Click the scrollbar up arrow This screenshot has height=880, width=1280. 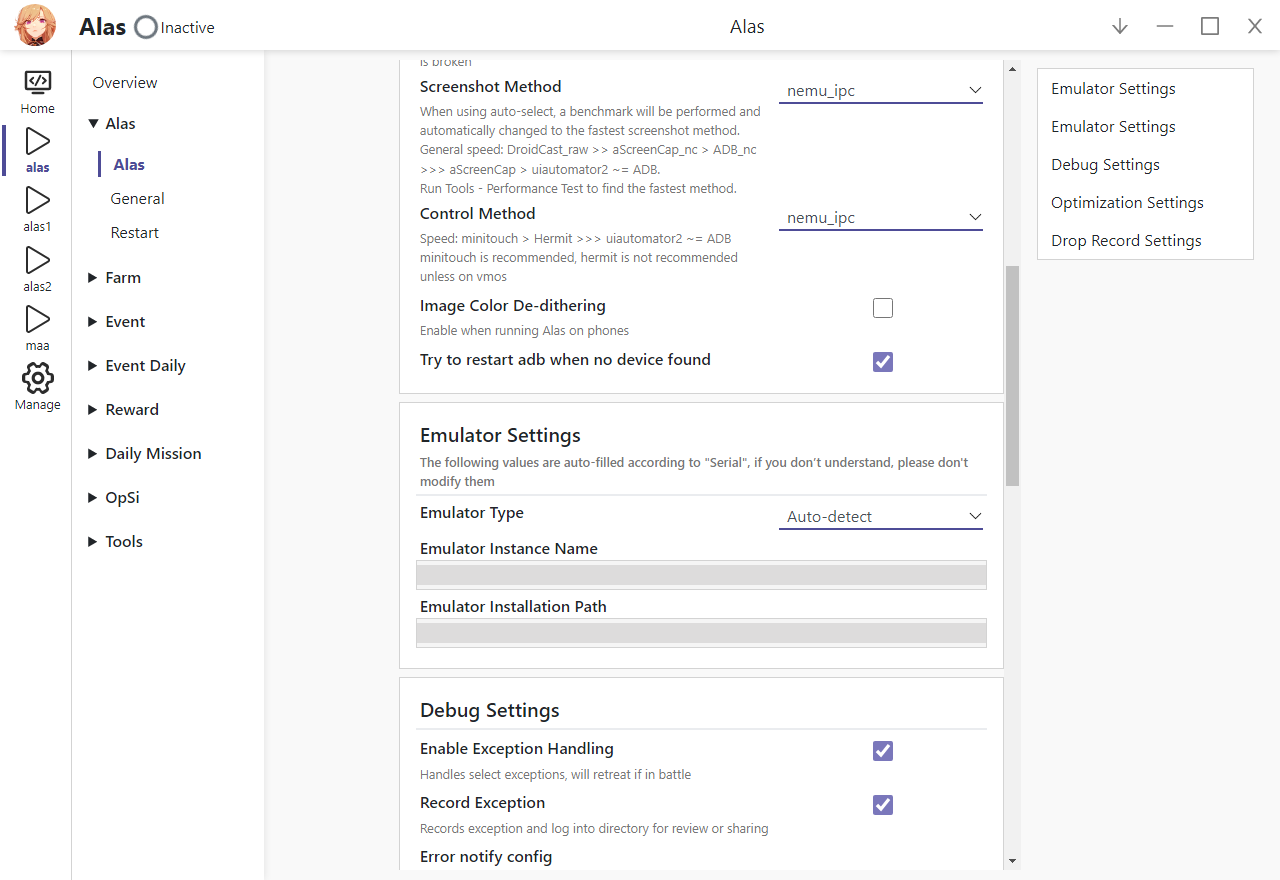[x=1012, y=70]
